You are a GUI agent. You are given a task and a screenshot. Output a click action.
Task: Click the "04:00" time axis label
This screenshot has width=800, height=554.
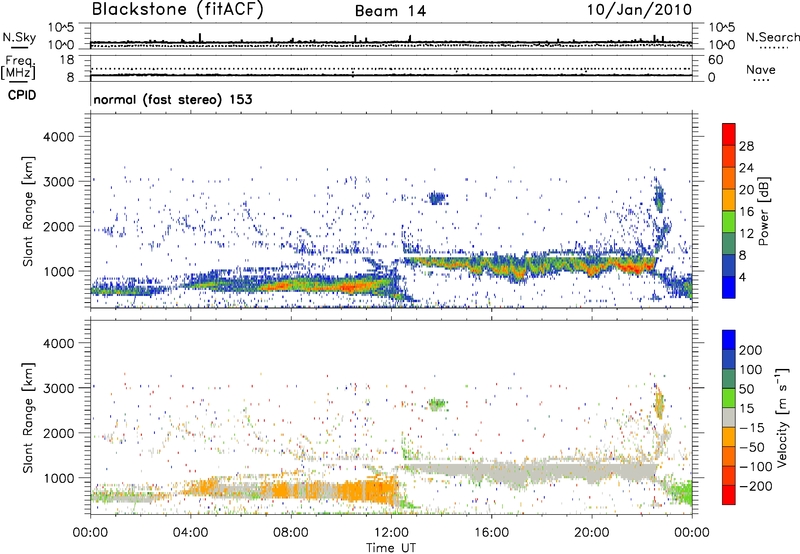(x=190, y=533)
